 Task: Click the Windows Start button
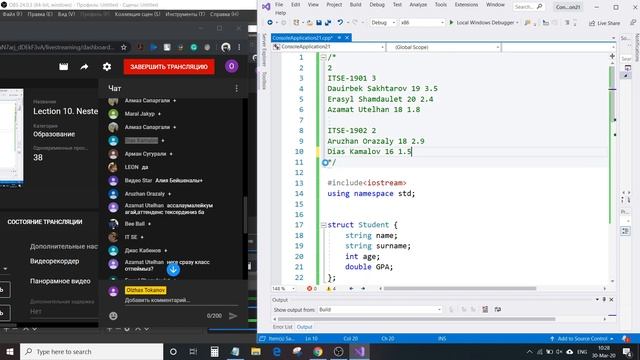click(10, 351)
